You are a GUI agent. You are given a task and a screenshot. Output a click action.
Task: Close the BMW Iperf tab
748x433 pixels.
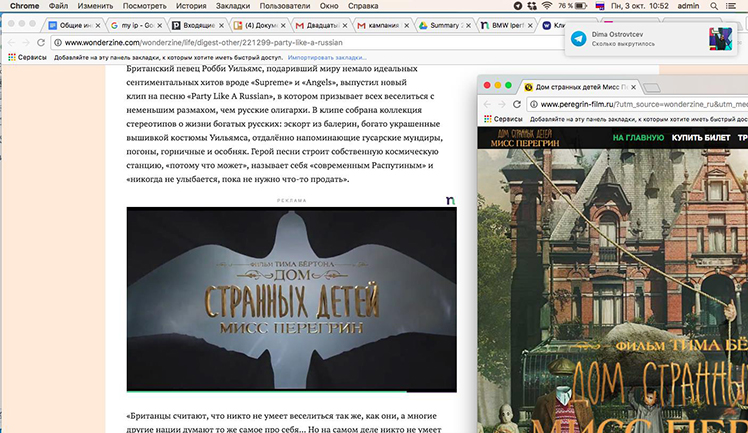tap(530, 26)
